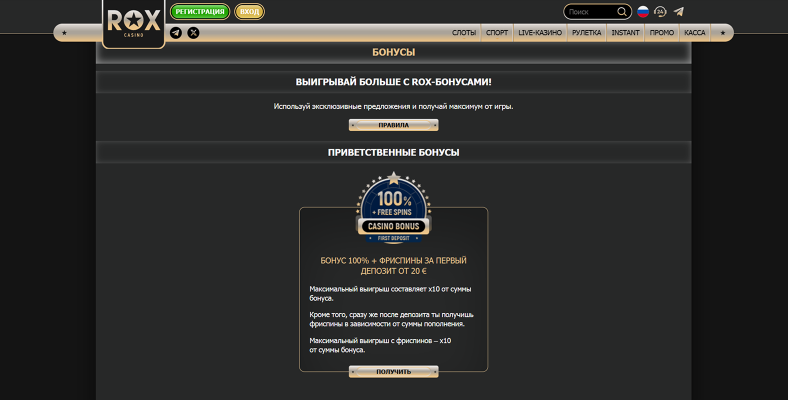This screenshot has width=788, height=400.
Task: Open the Live-казино menu item
Action: pos(540,33)
